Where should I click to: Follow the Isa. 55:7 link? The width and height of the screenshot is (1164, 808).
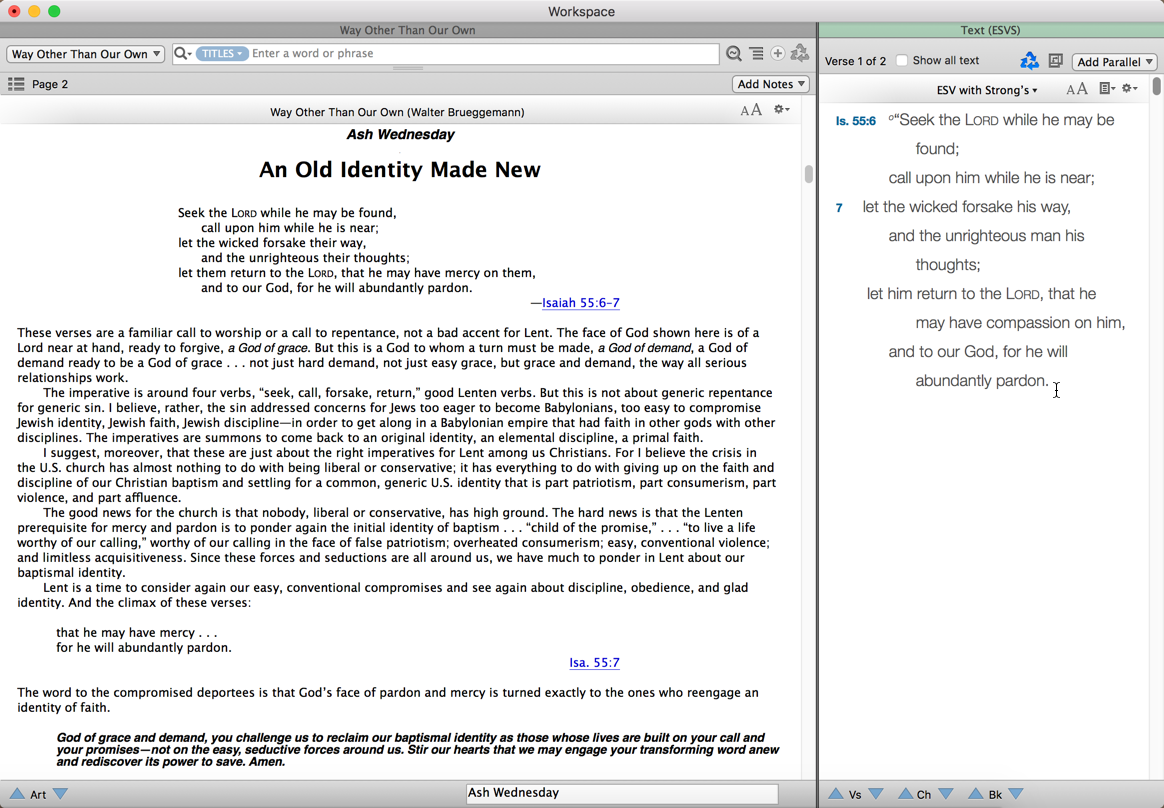[x=594, y=662]
